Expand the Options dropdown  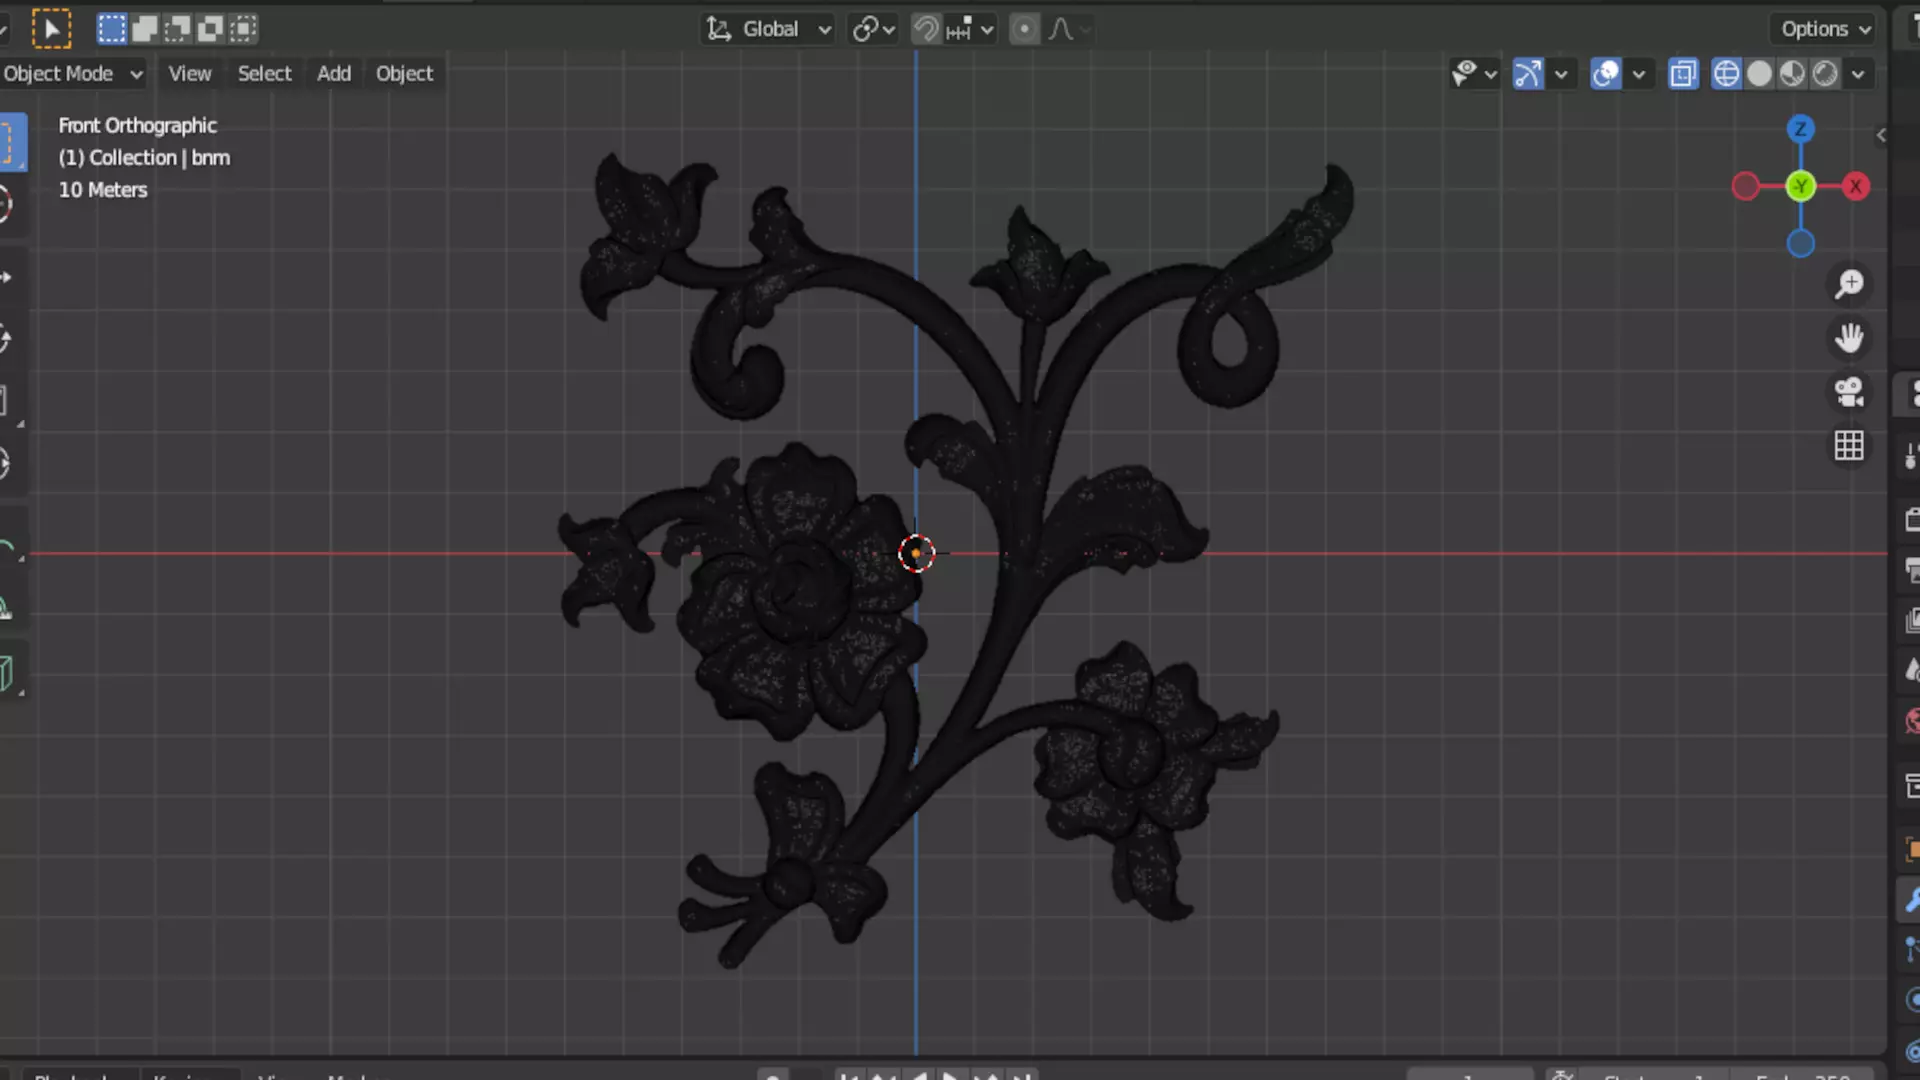point(1824,29)
